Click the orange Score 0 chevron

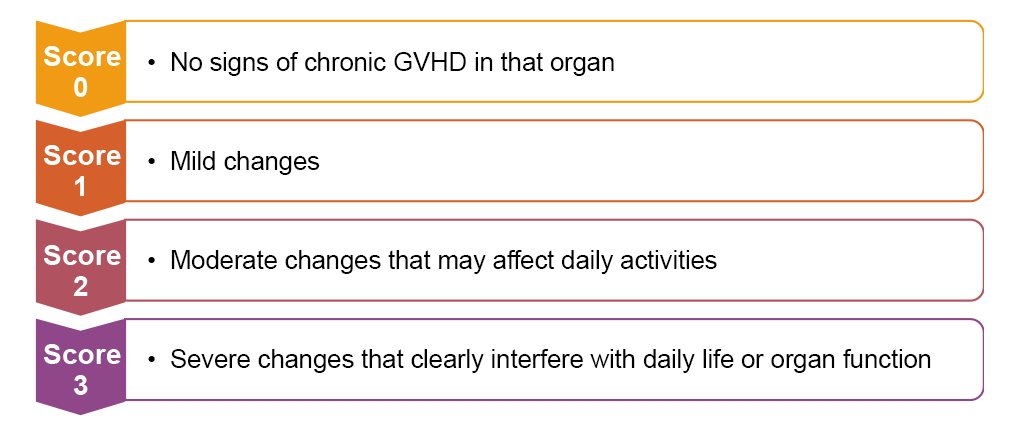pyautogui.click(x=80, y=70)
